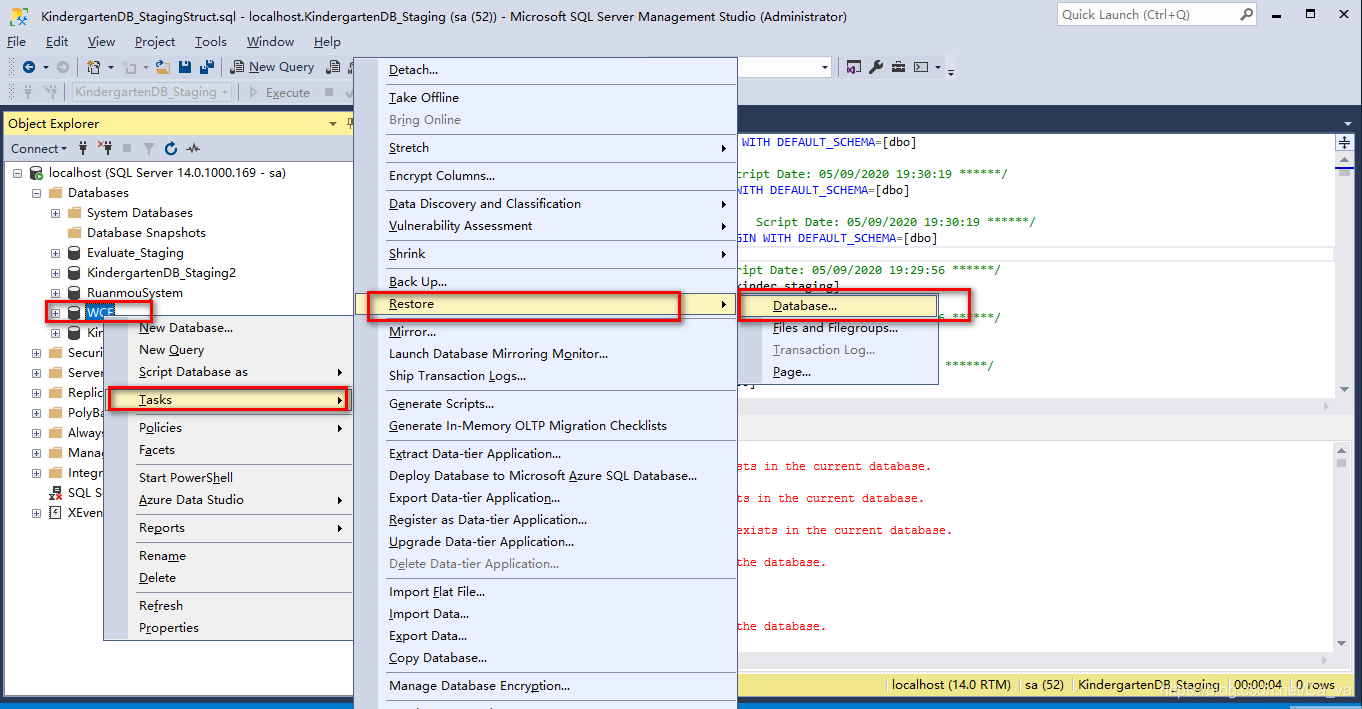Select Restore in the Tasks submenu

click(546, 304)
